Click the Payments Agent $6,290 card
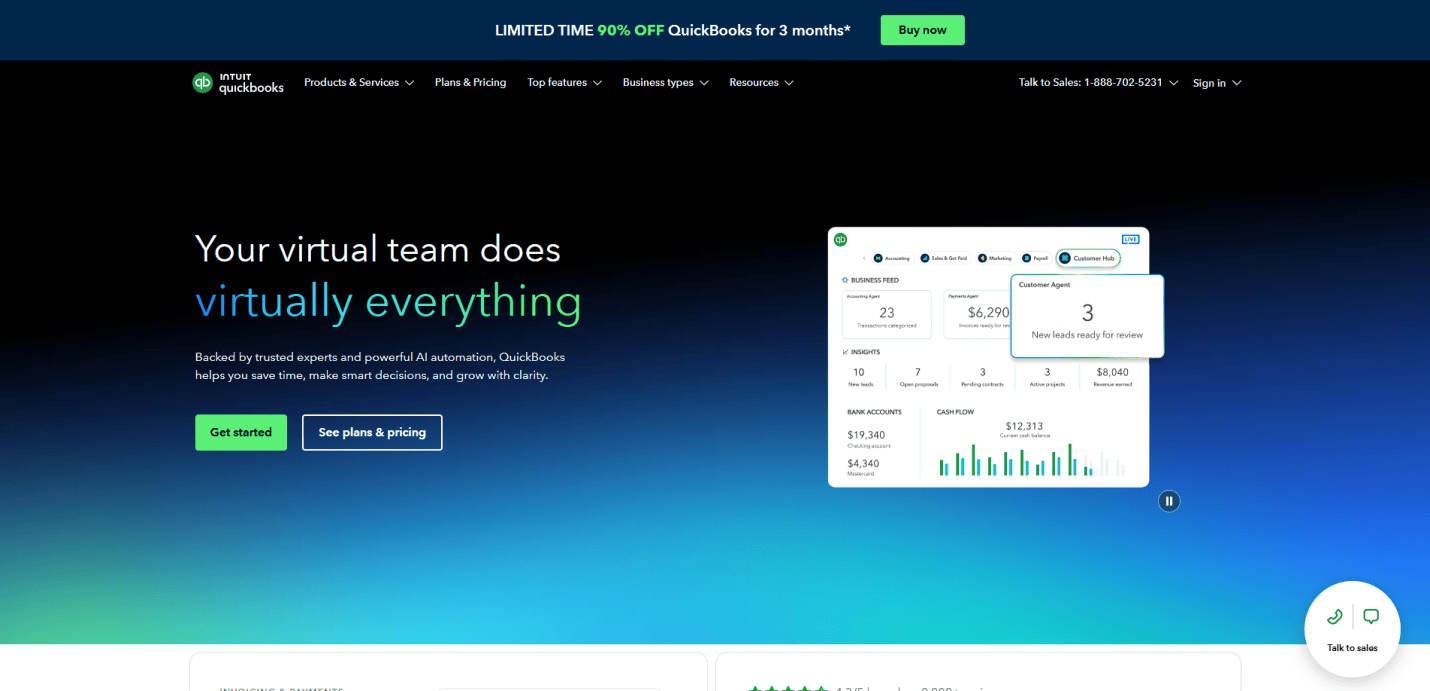Viewport: 1430px width, 691px height. coord(978,314)
